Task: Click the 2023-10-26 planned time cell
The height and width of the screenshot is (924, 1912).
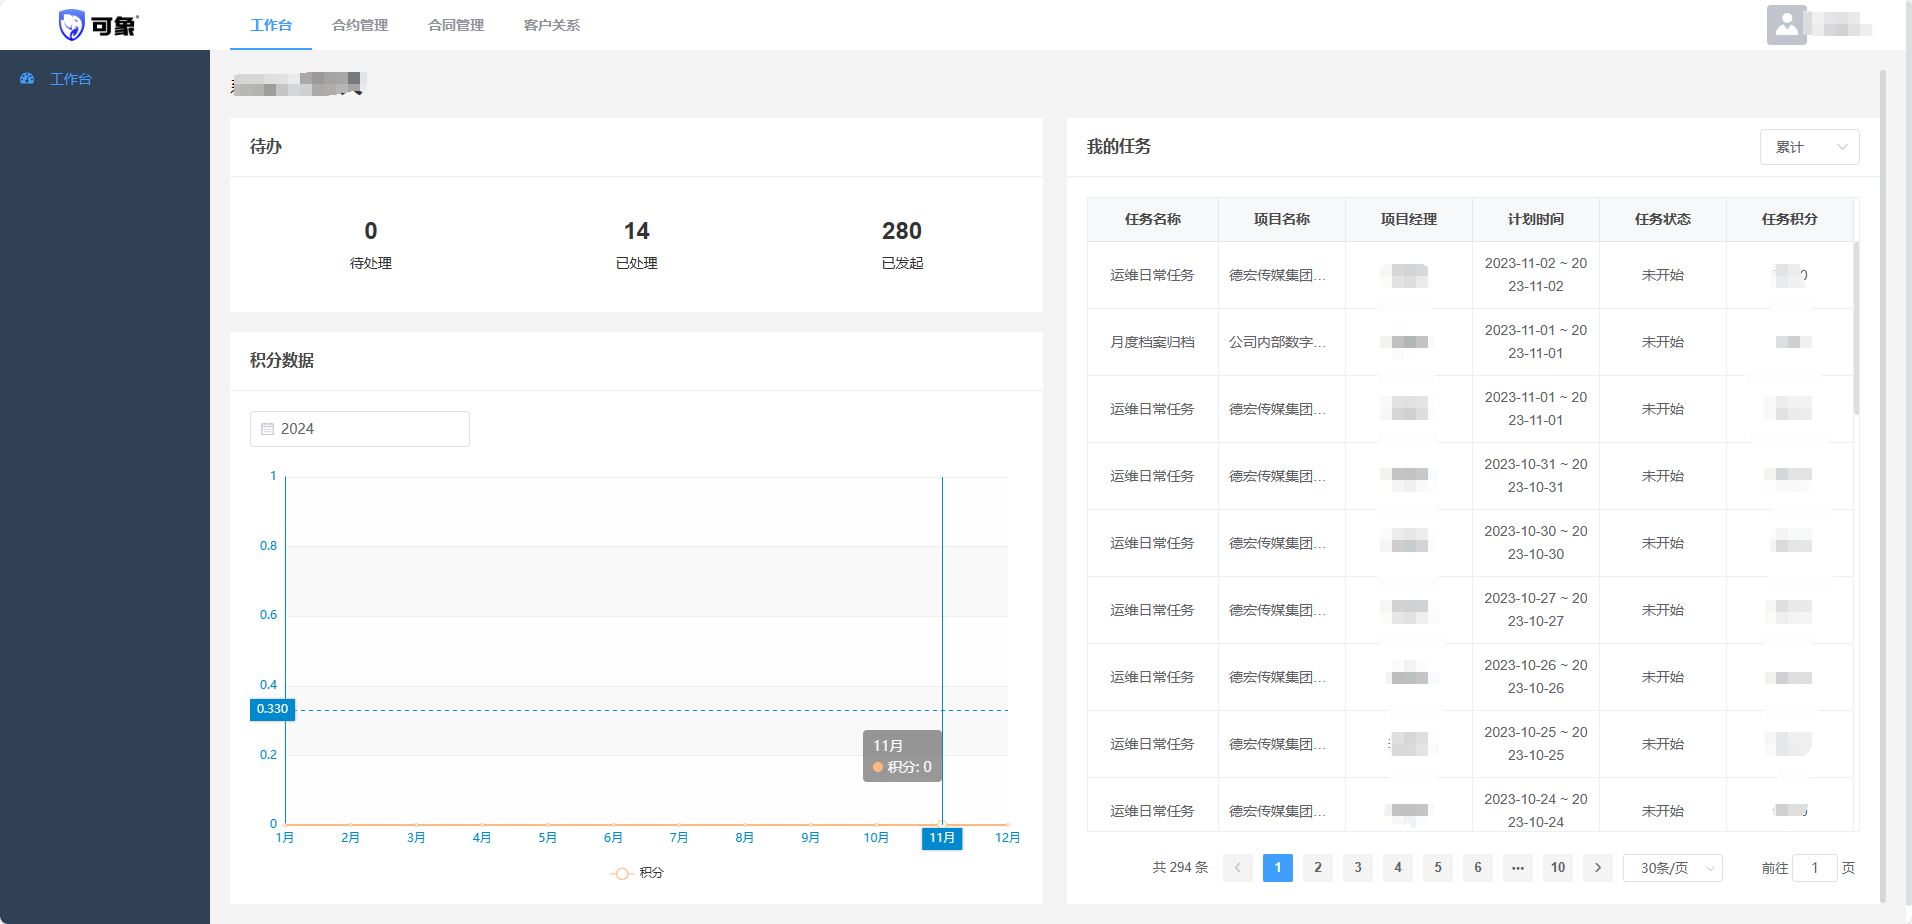Action: [x=1536, y=677]
